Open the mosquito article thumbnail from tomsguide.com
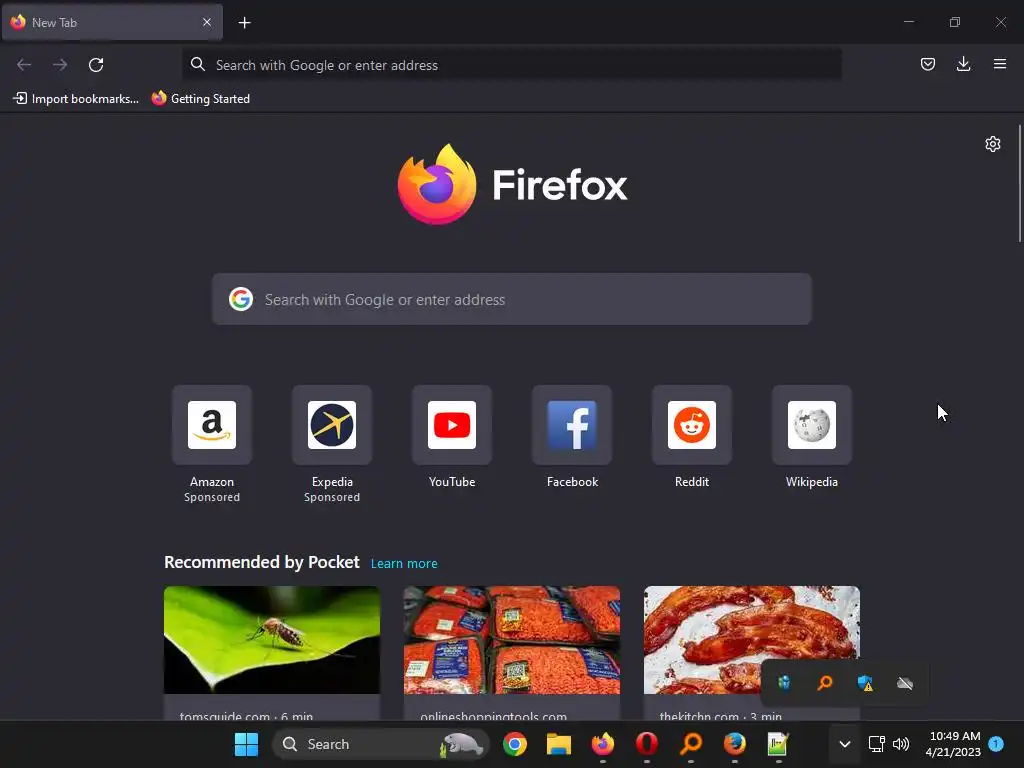Viewport: 1024px width, 768px height. (272, 640)
